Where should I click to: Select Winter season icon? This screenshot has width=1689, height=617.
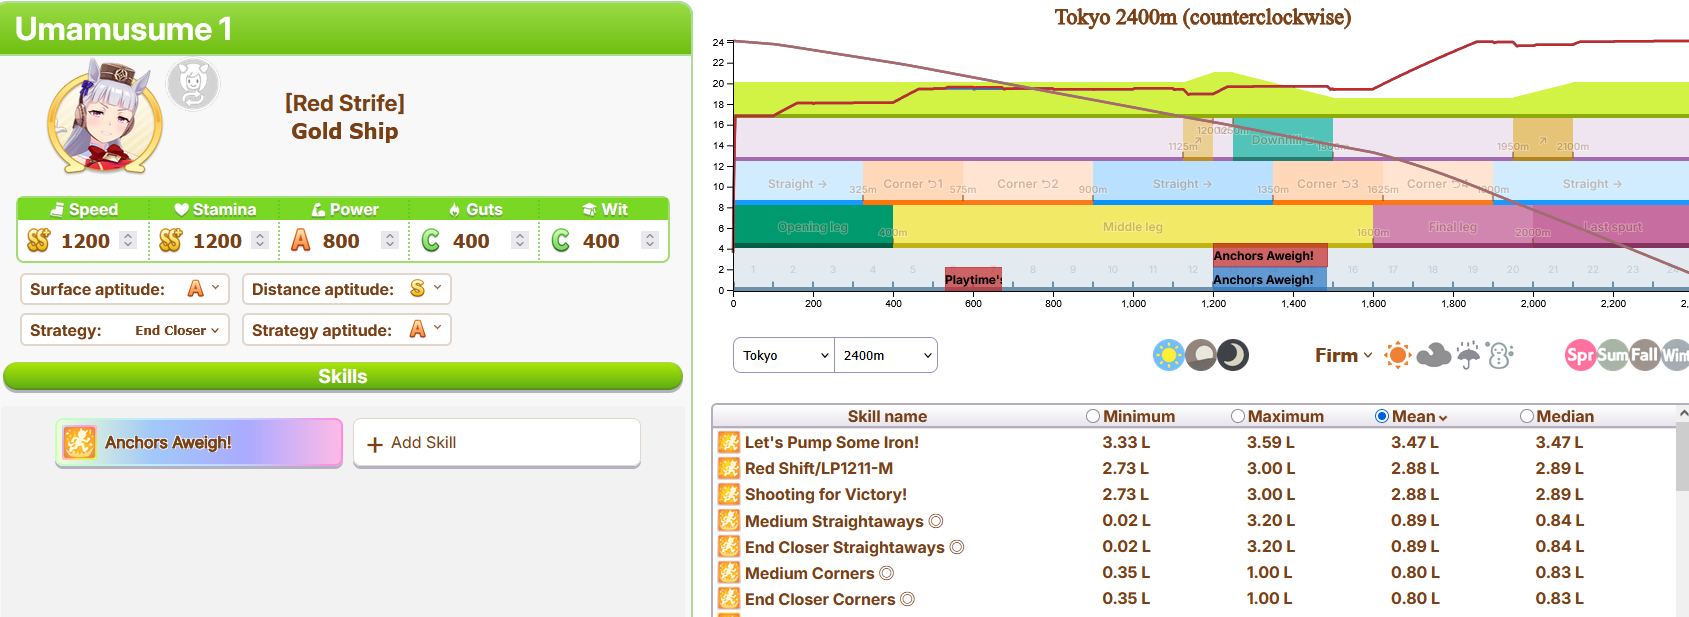(x=1675, y=355)
